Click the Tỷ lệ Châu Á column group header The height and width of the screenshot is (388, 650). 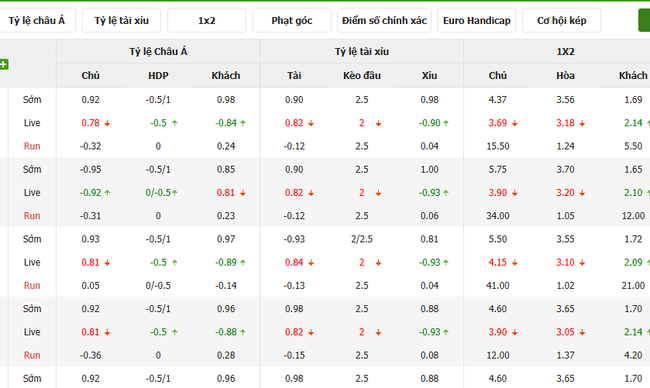[x=158, y=51]
